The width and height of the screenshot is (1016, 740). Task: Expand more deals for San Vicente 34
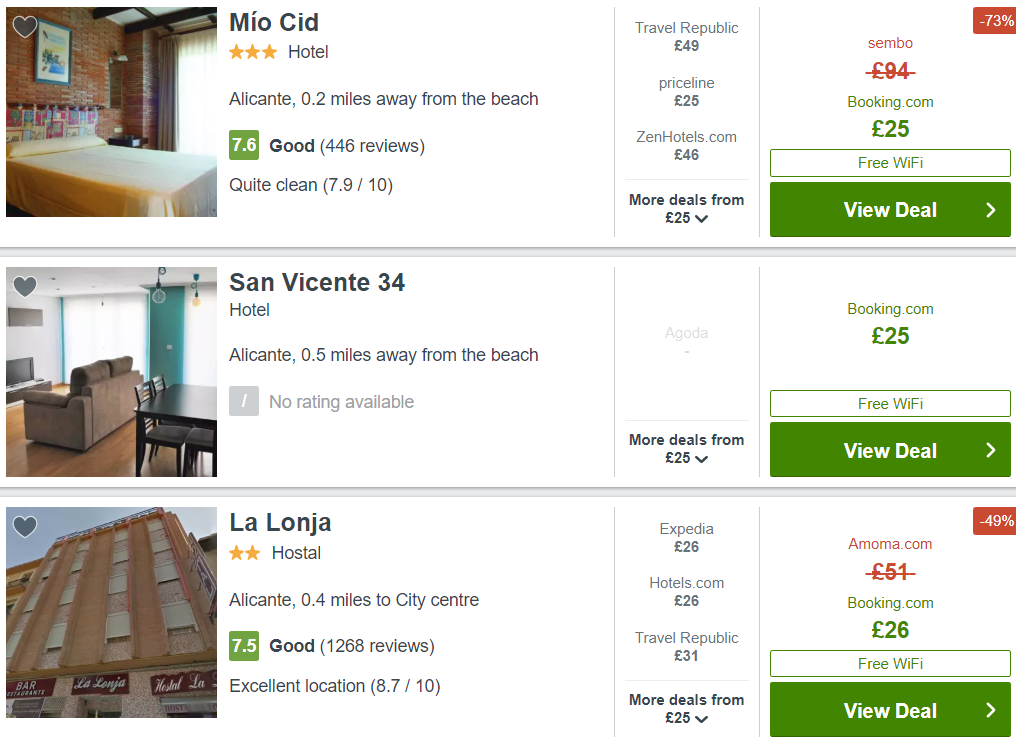[686, 448]
